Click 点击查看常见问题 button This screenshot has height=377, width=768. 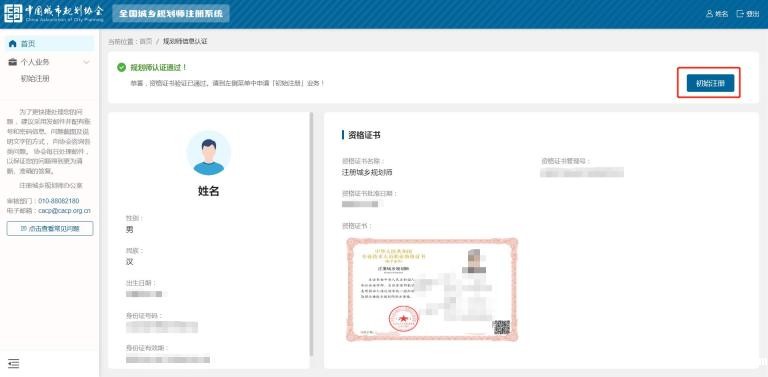pos(49,229)
